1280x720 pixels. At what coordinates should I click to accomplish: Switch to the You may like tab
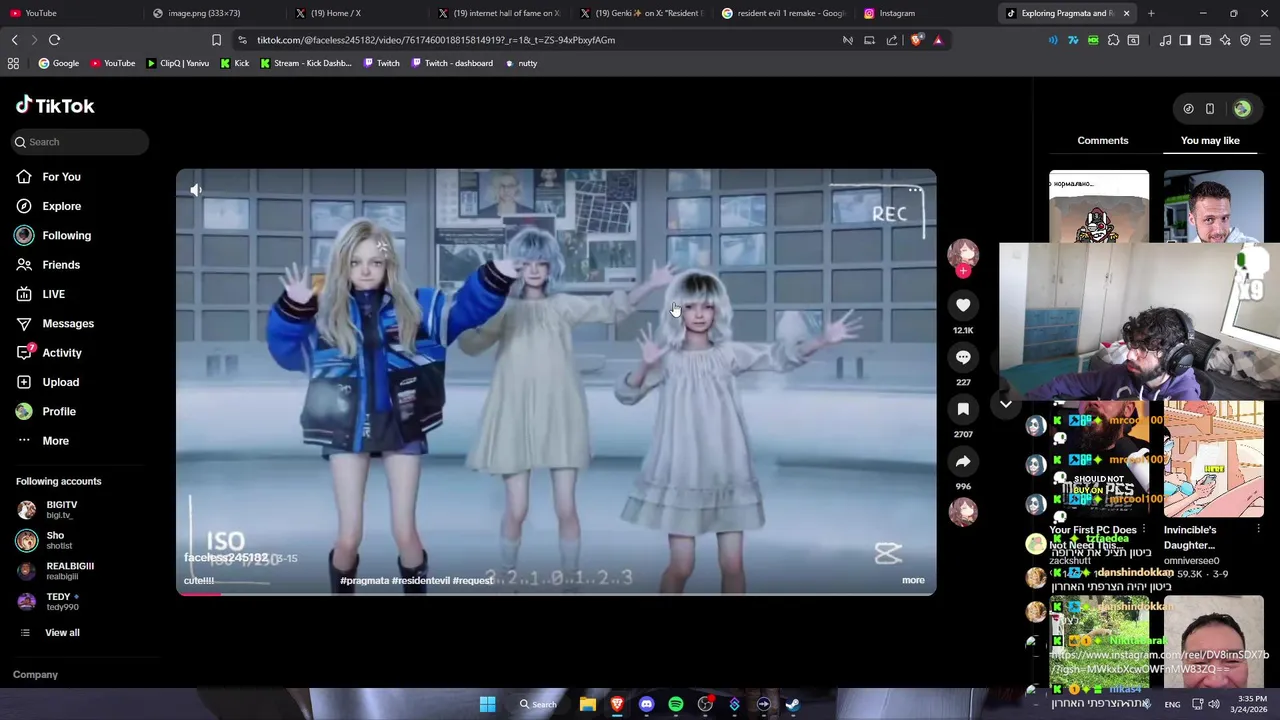(1210, 141)
